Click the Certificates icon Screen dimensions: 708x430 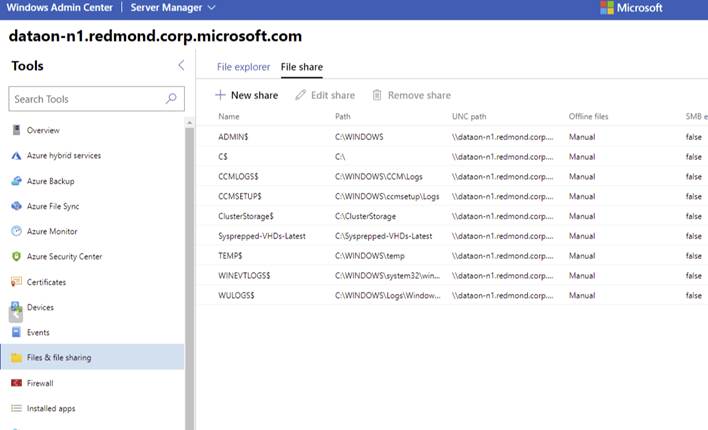point(16,282)
